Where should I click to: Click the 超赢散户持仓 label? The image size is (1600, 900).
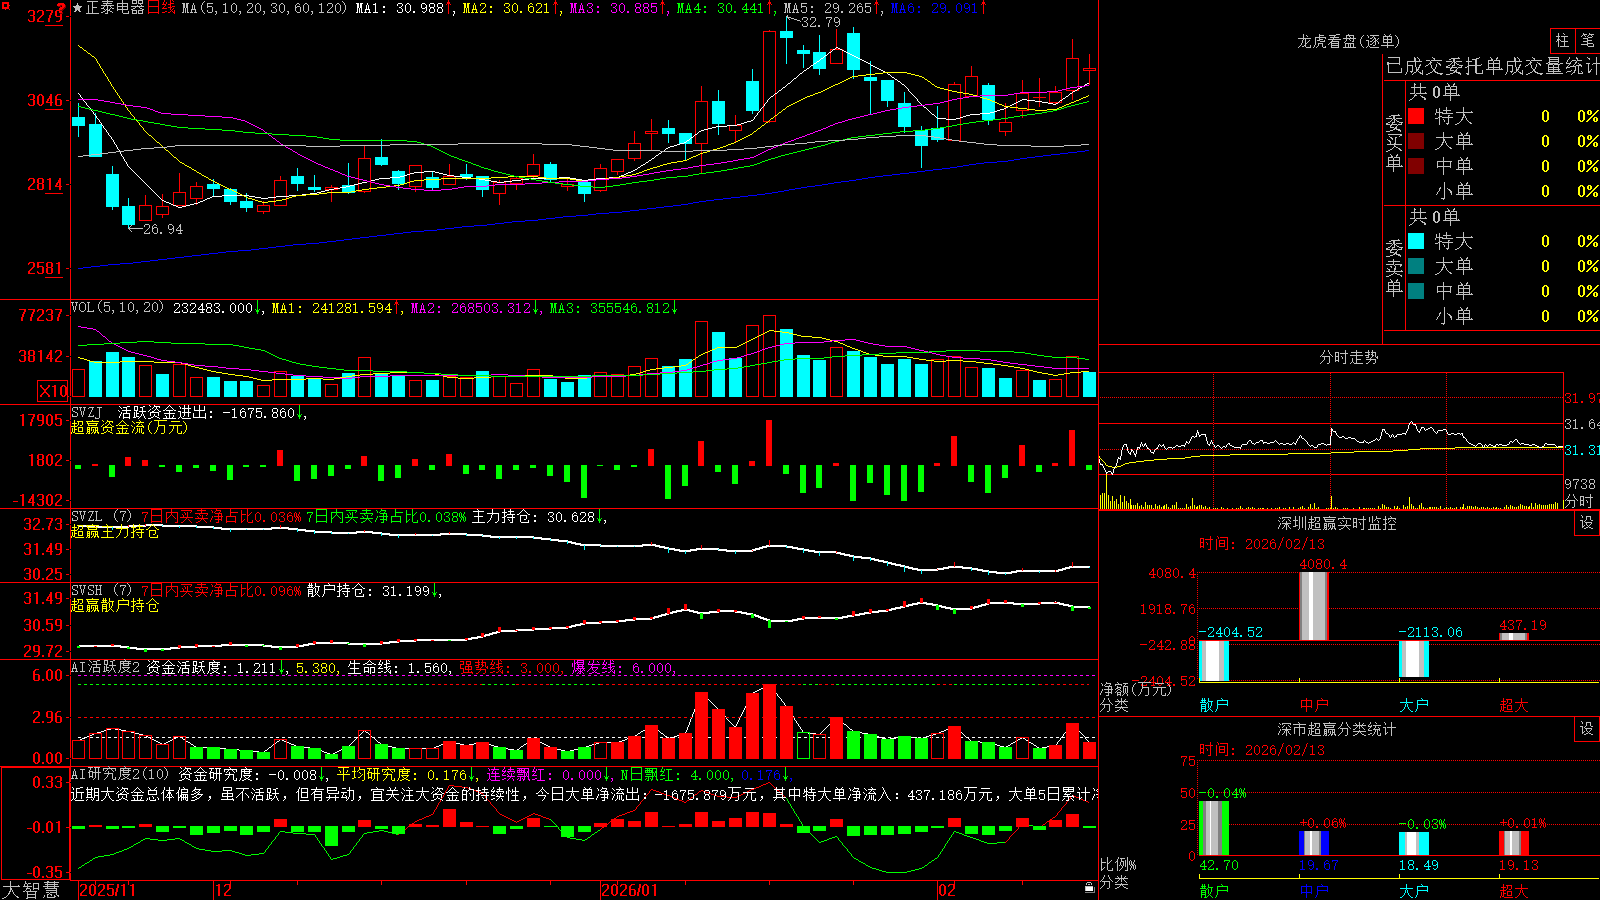click(x=115, y=605)
